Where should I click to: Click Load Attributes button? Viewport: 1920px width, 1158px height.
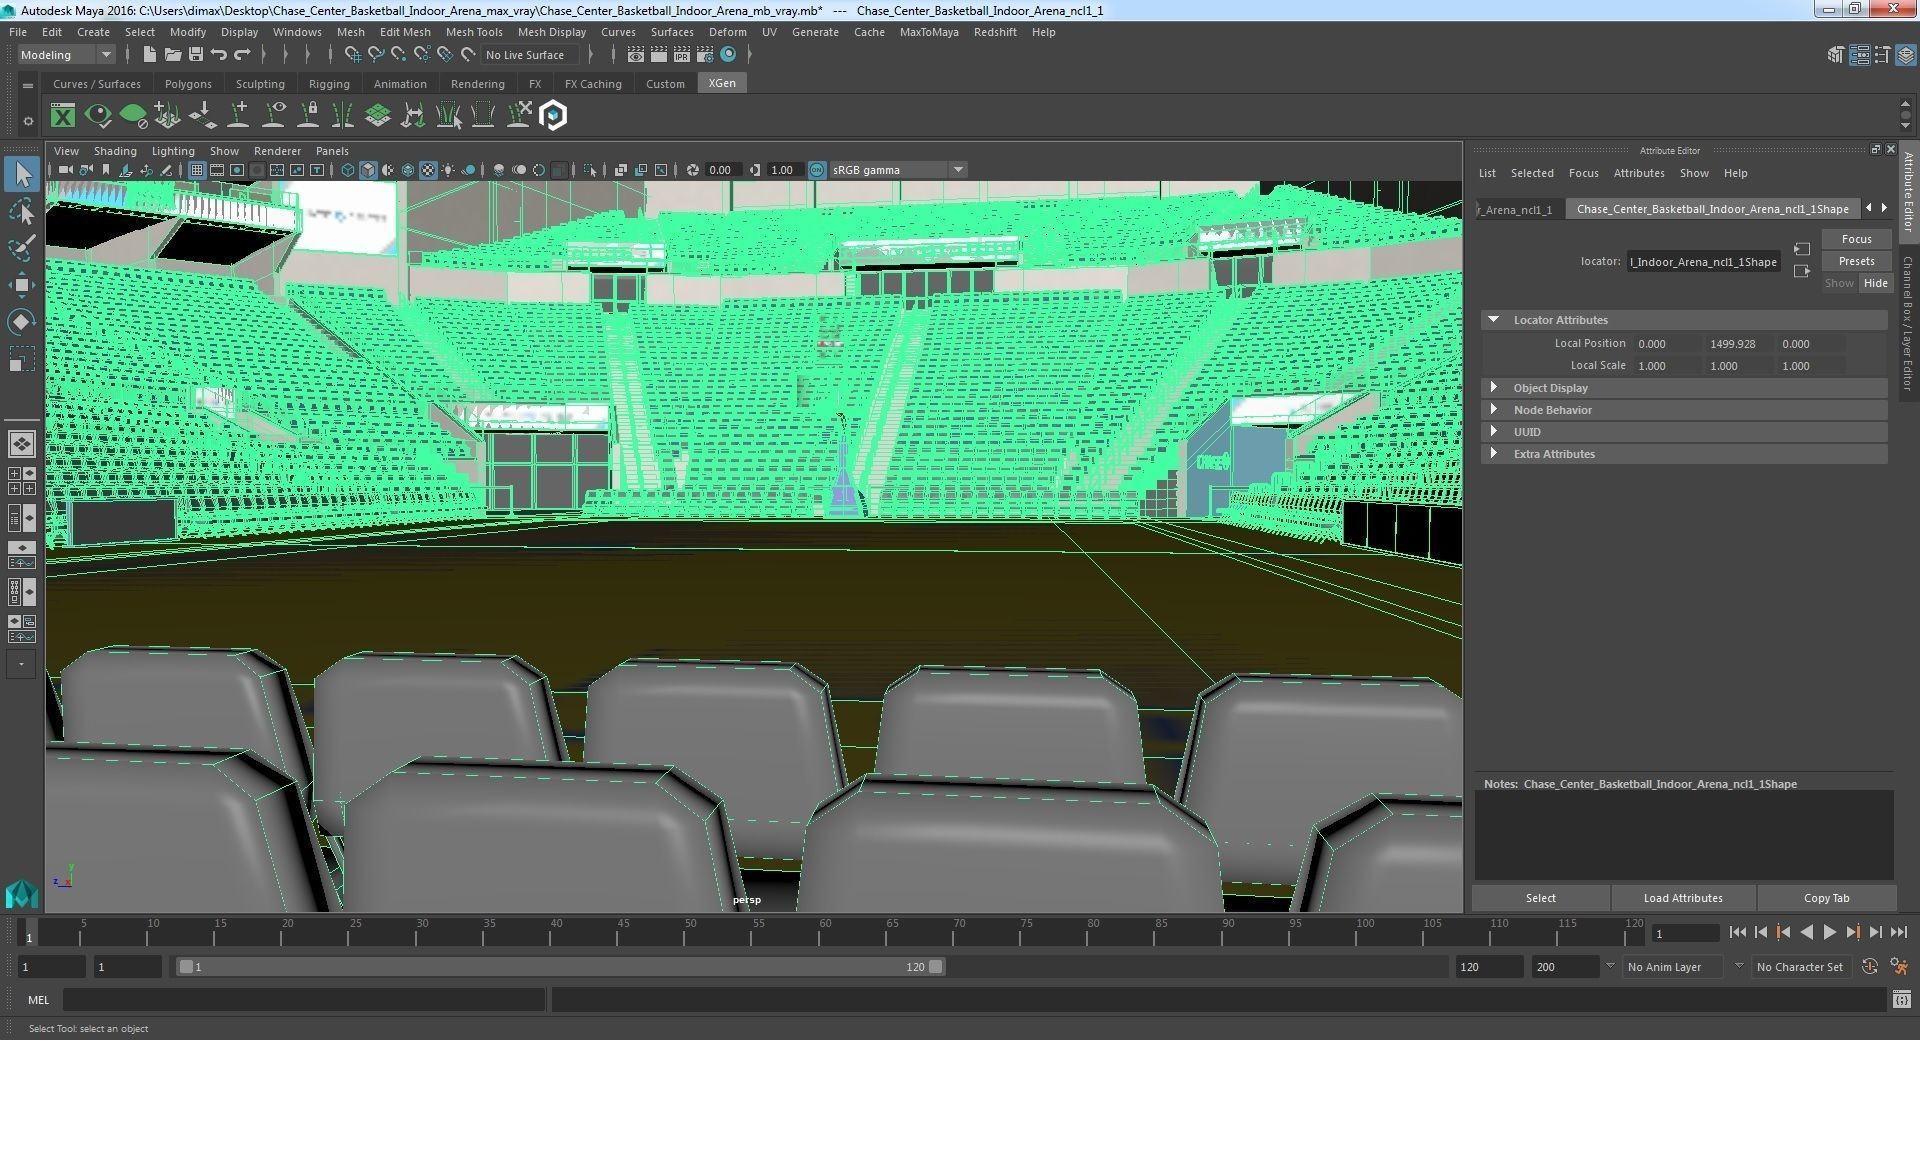click(1683, 898)
